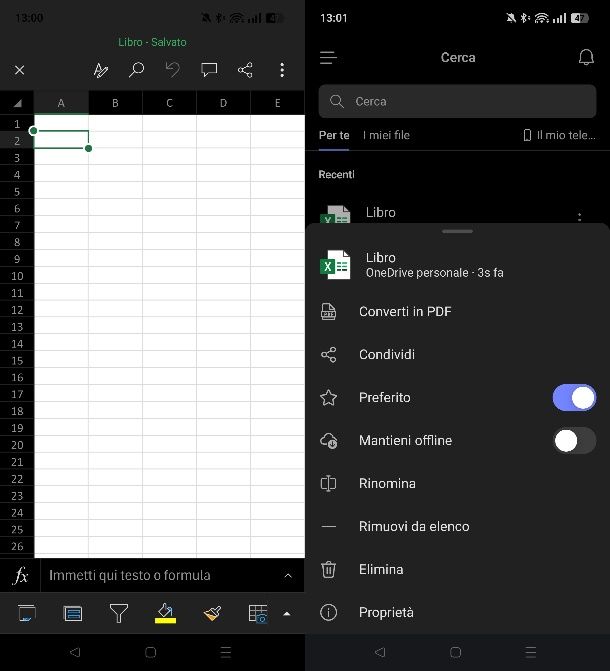Expand the bottom ribbon with up arrow
Screen dimensions: 610x671
(288, 613)
